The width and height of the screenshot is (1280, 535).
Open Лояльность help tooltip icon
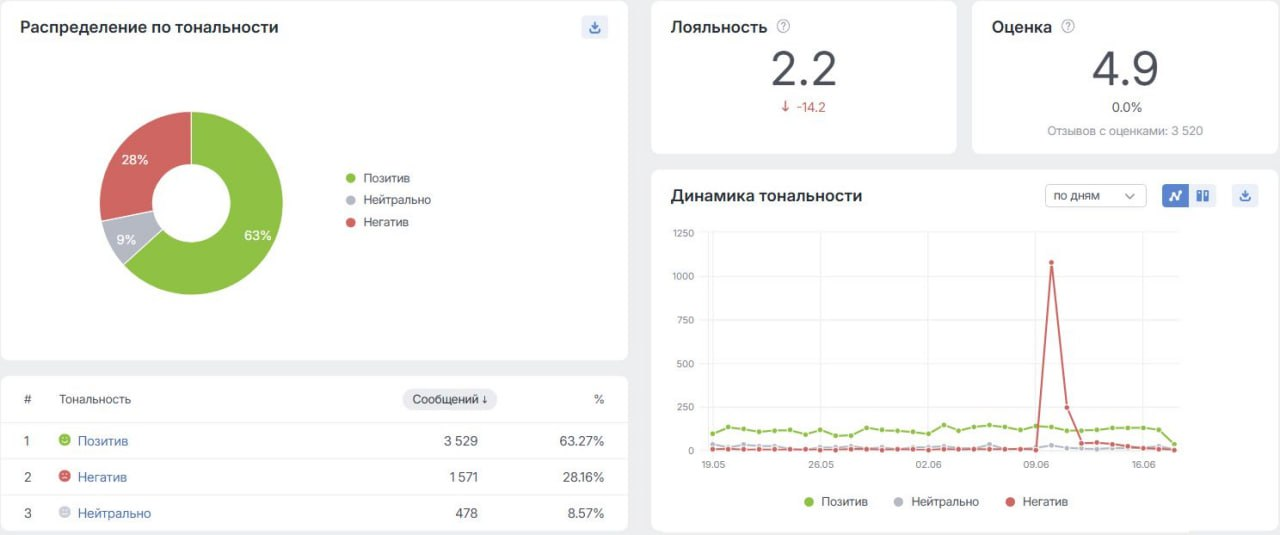tap(784, 27)
